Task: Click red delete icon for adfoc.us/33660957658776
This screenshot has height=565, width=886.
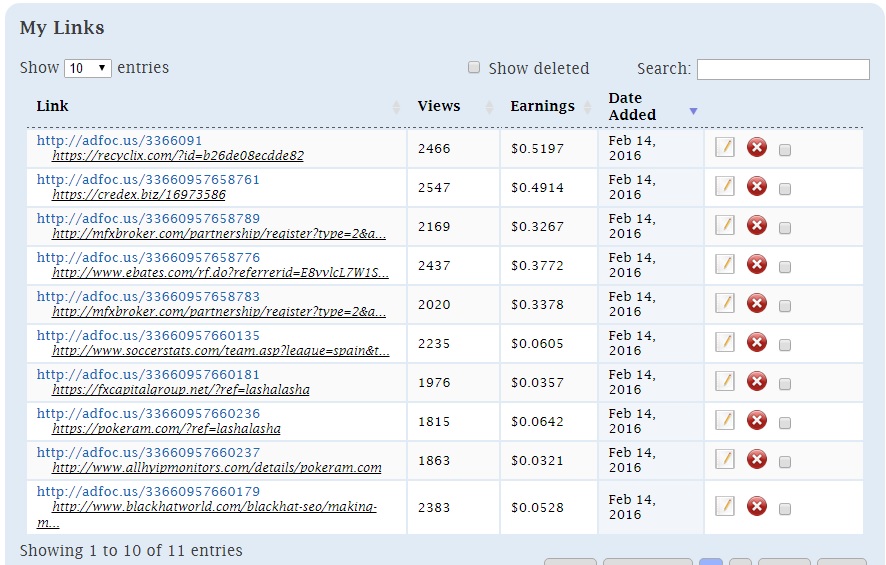Action: [x=757, y=265]
